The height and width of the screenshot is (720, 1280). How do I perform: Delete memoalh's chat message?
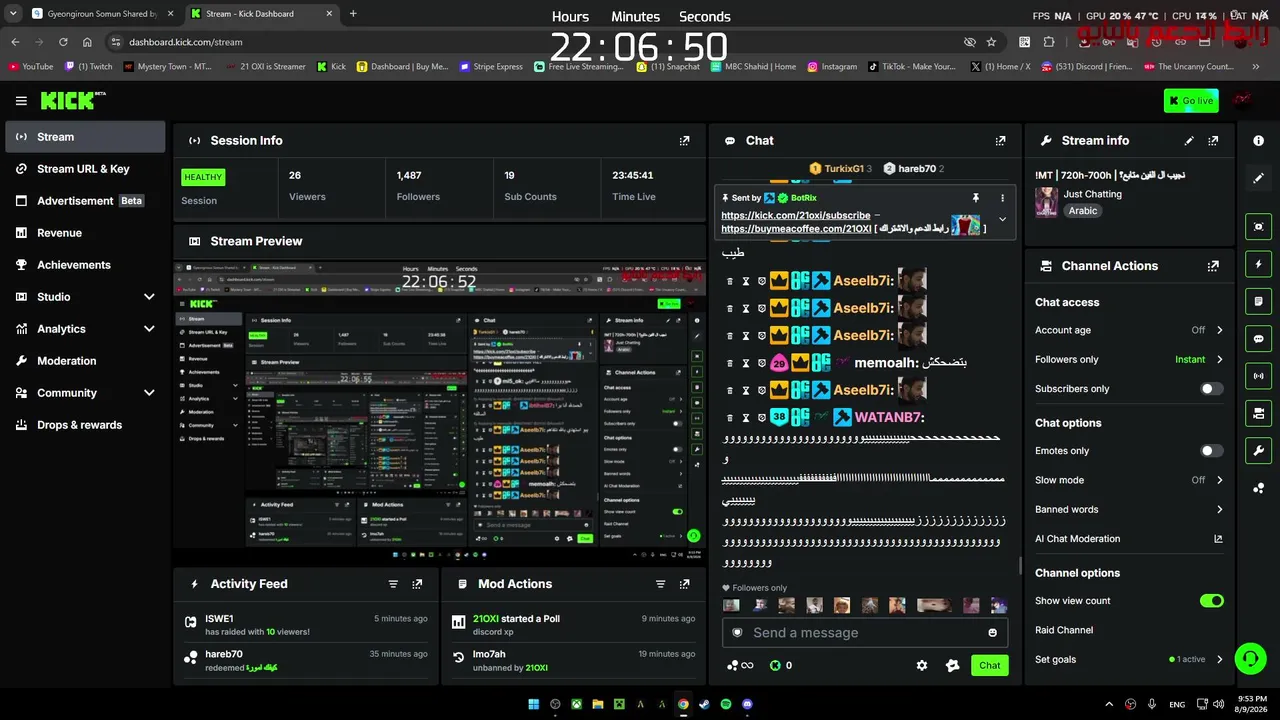[730, 363]
